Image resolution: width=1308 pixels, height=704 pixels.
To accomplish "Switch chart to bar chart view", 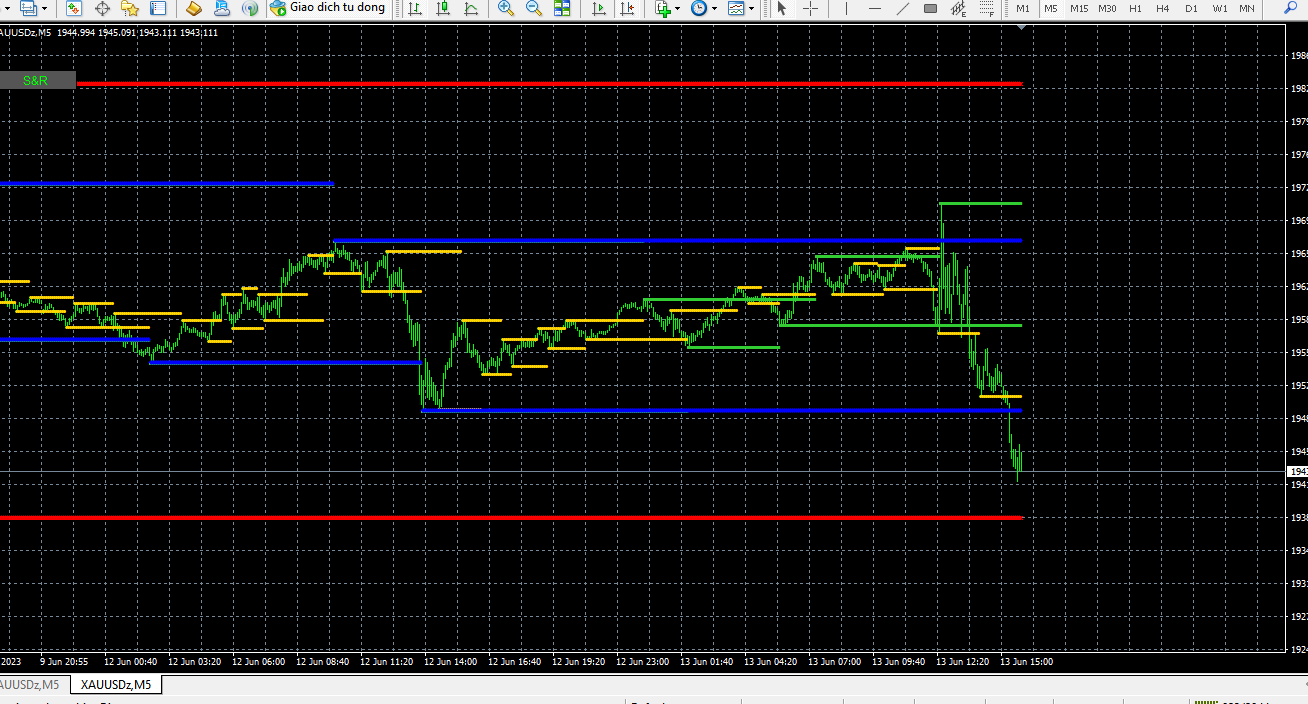I will point(415,8).
